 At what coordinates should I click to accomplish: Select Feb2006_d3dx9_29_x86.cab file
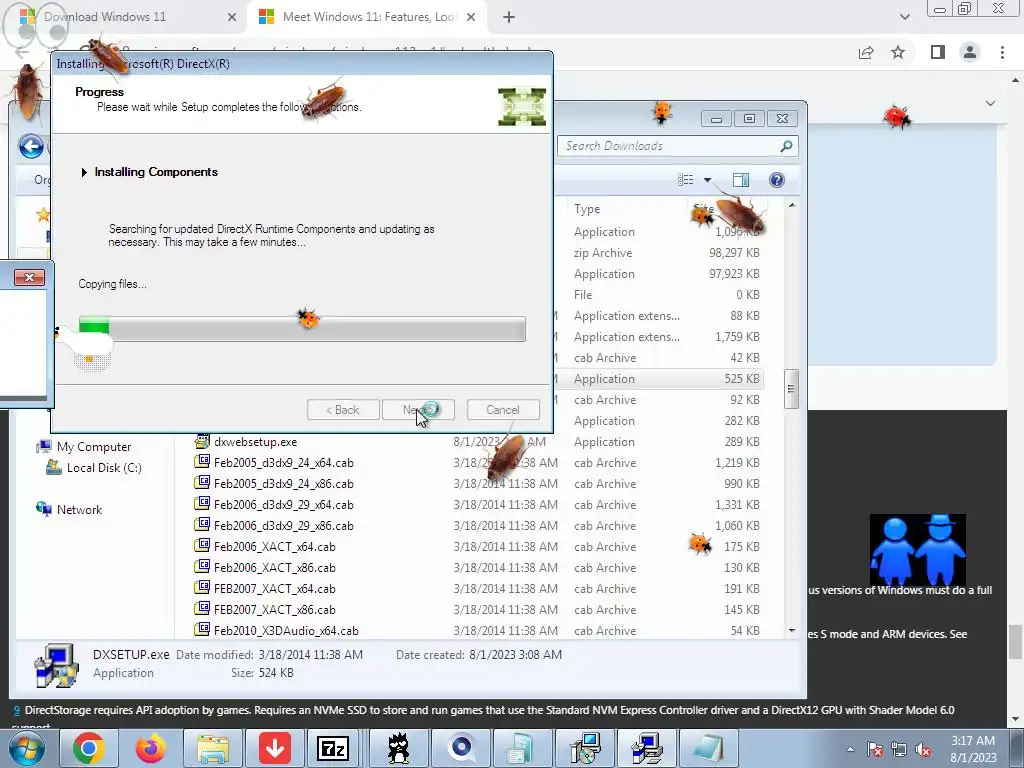pos(283,526)
